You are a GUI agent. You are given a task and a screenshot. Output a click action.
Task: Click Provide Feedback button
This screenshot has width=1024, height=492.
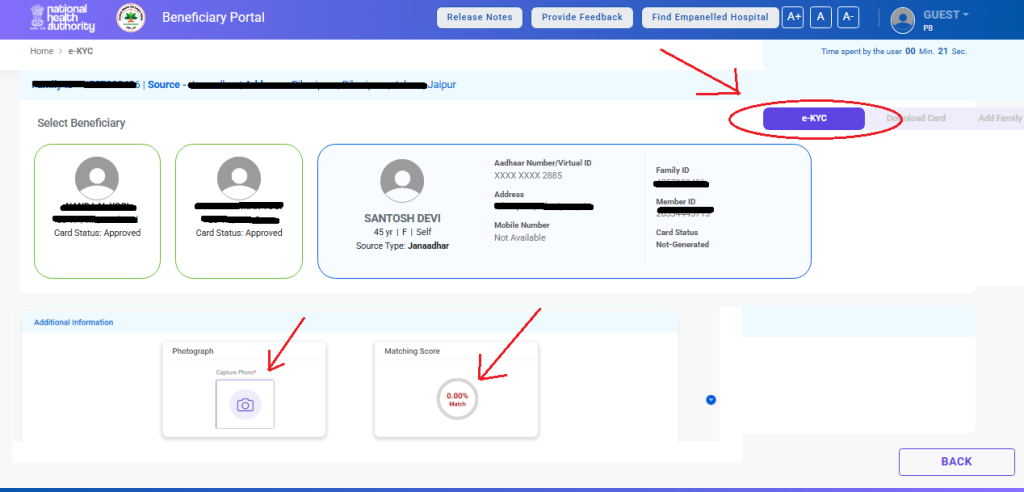coord(583,17)
